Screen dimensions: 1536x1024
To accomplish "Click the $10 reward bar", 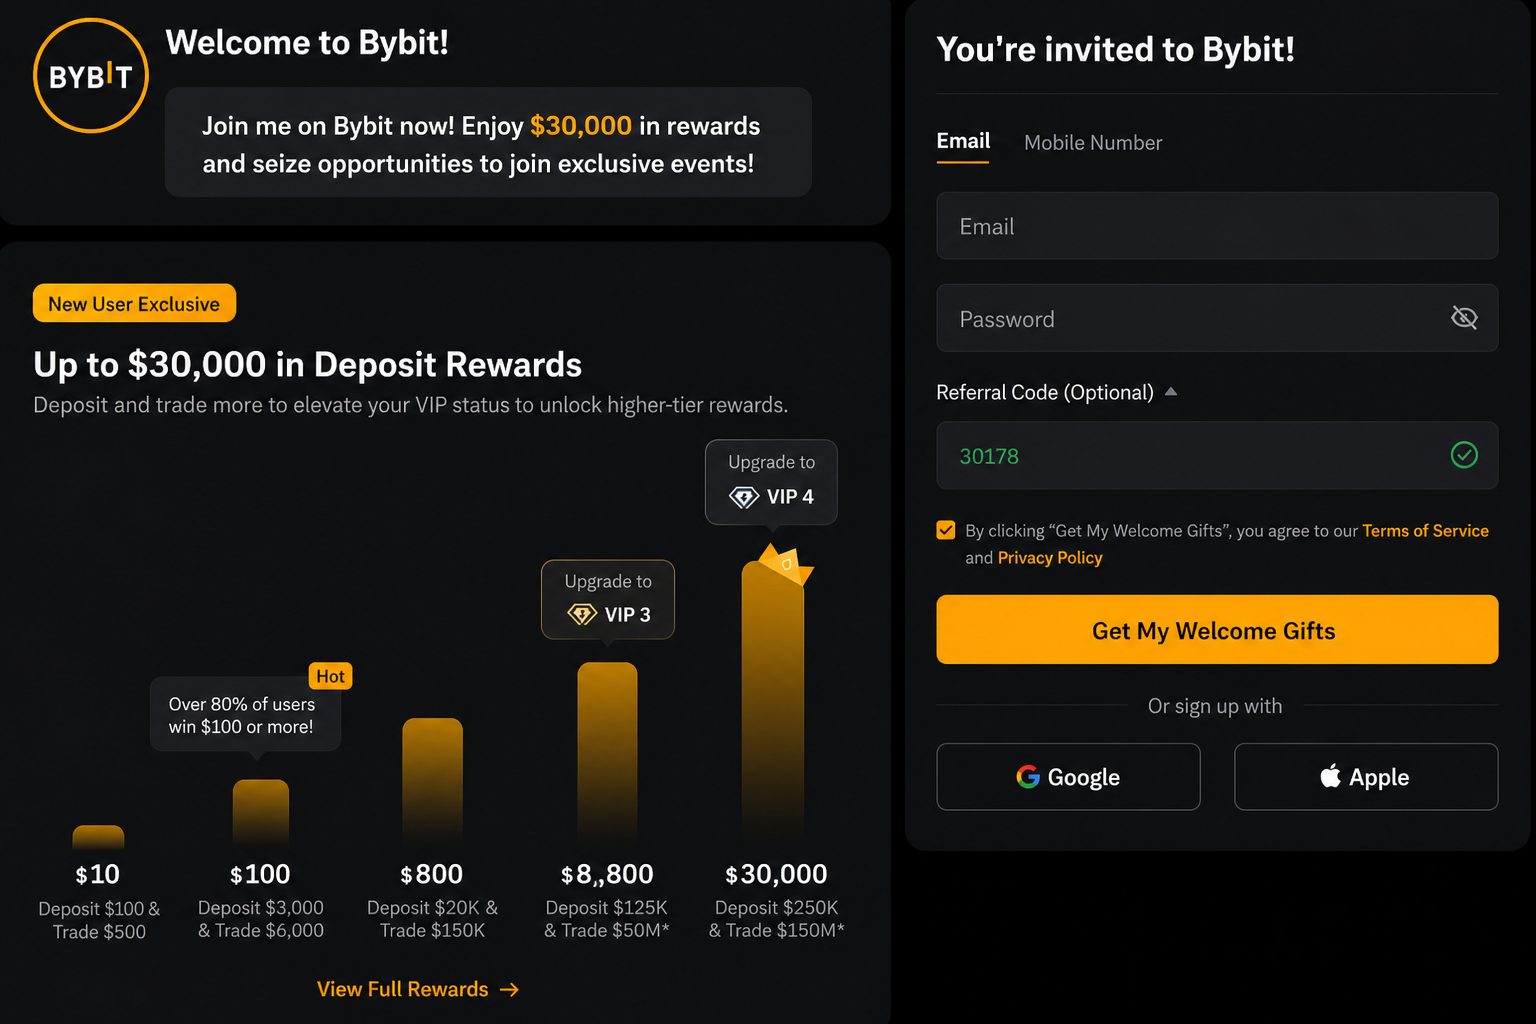I will (x=98, y=838).
